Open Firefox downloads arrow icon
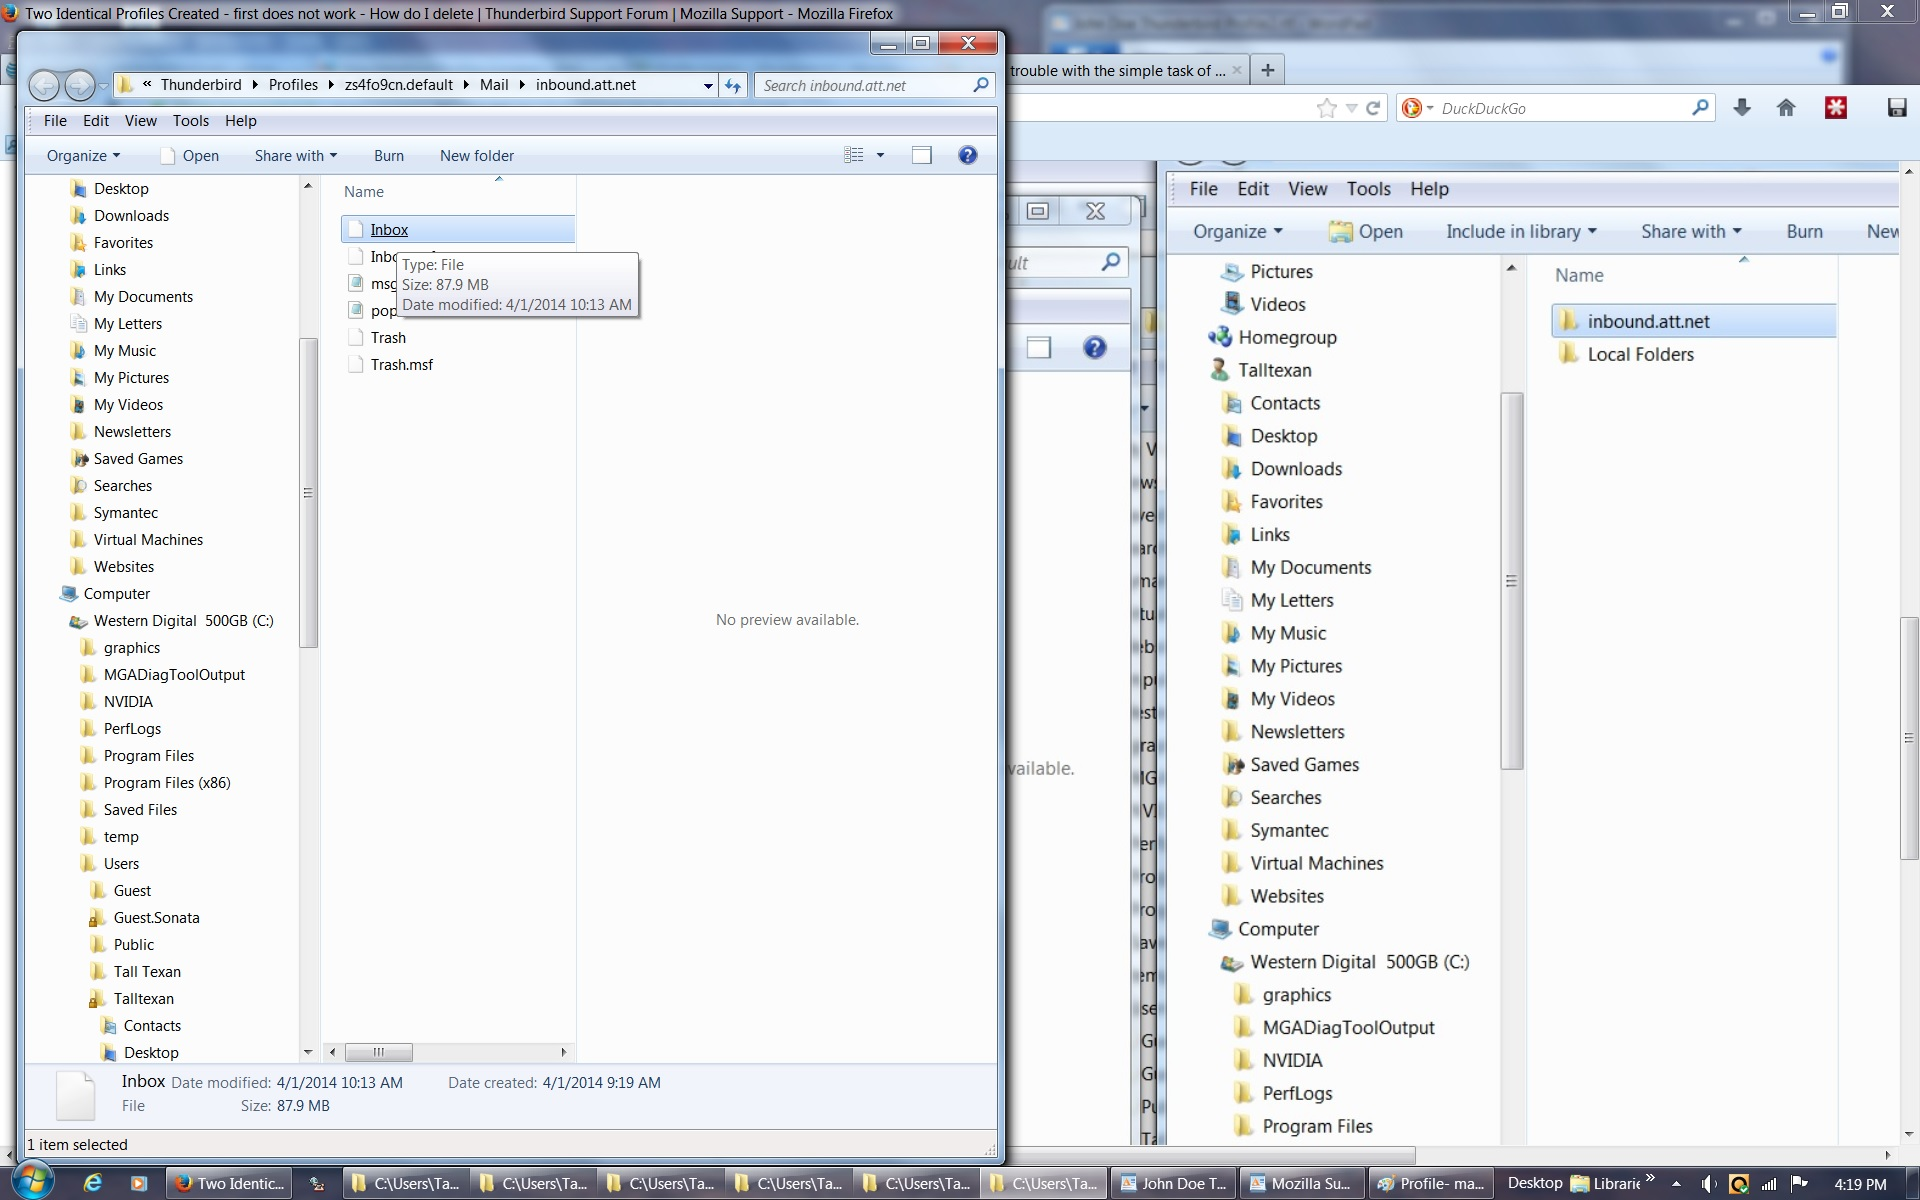This screenshot has height=1200, width=1920. pyautogui.click(x=1742, y=108)
